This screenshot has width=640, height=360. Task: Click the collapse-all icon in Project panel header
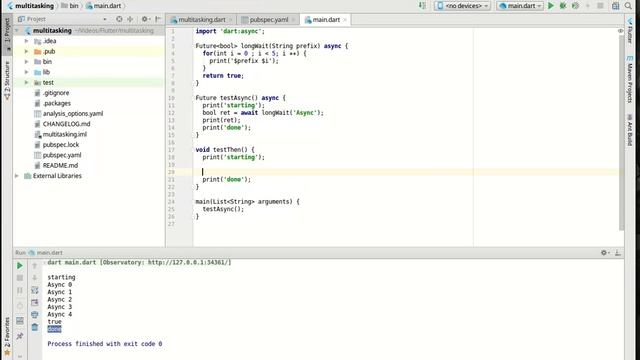(130, 19)
